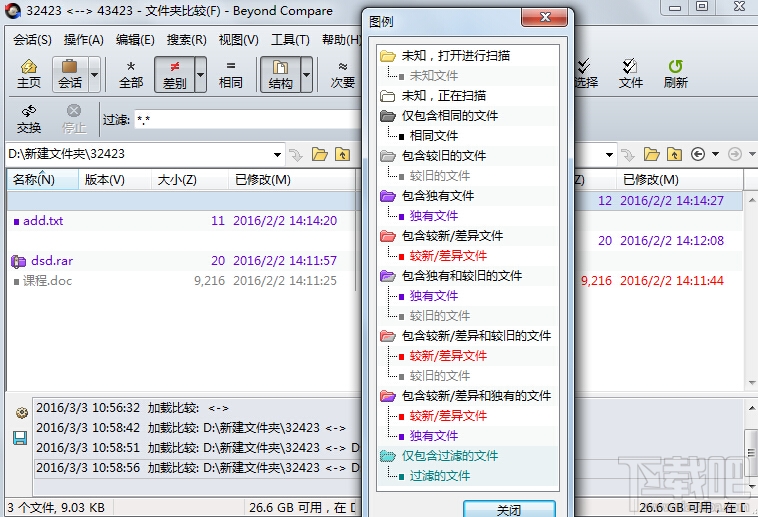Select 包含独有文件 legend folder entry
Image resolution: width=758 pixels, height=517 pixels.
click(x=437, y=196)
